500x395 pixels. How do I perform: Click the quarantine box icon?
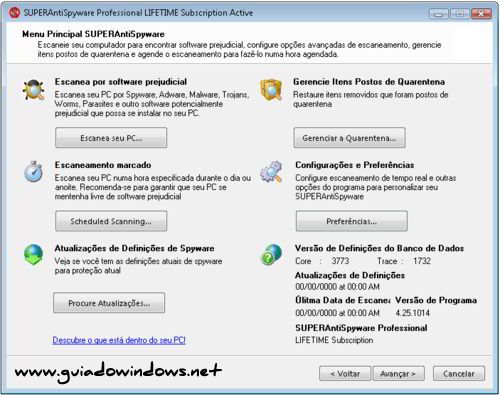[271, 90]
